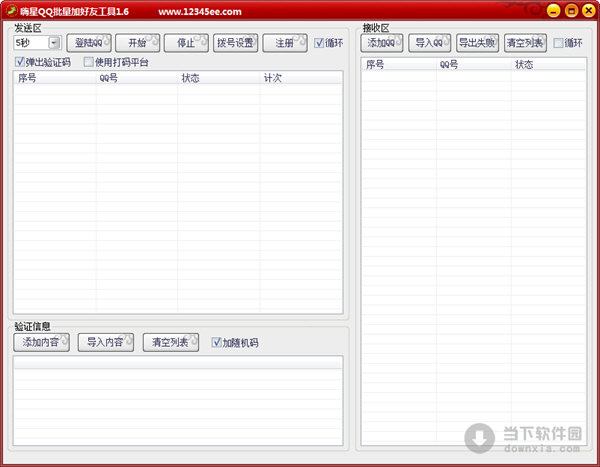Clear 验证信息 list with 清空列表
Screen dimensions: 600x467
171,342
